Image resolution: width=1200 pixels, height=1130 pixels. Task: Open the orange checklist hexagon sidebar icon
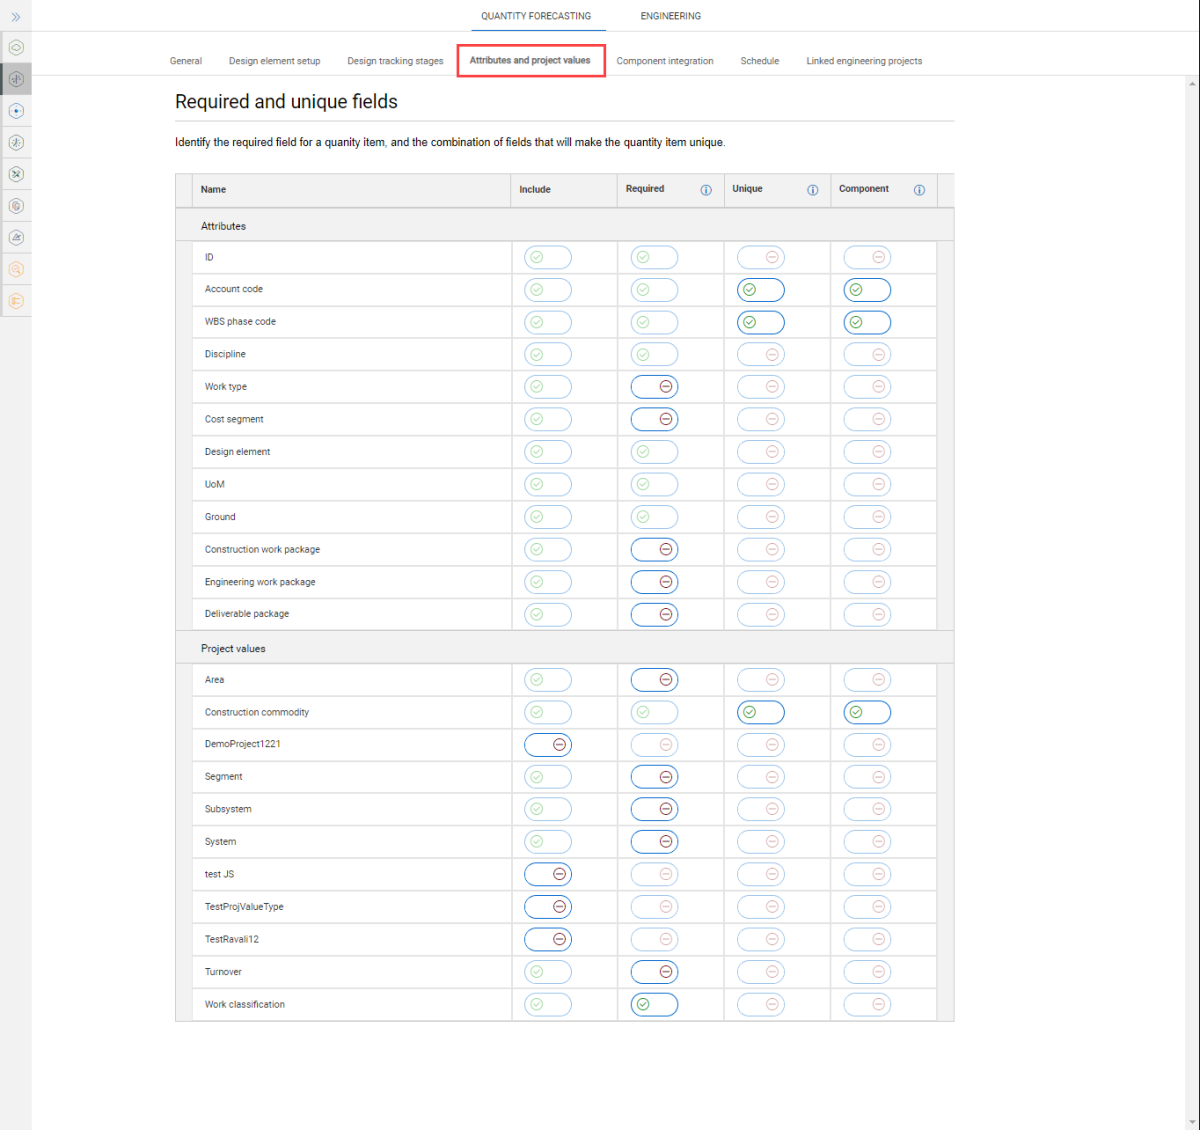click(x=16, y=301)
